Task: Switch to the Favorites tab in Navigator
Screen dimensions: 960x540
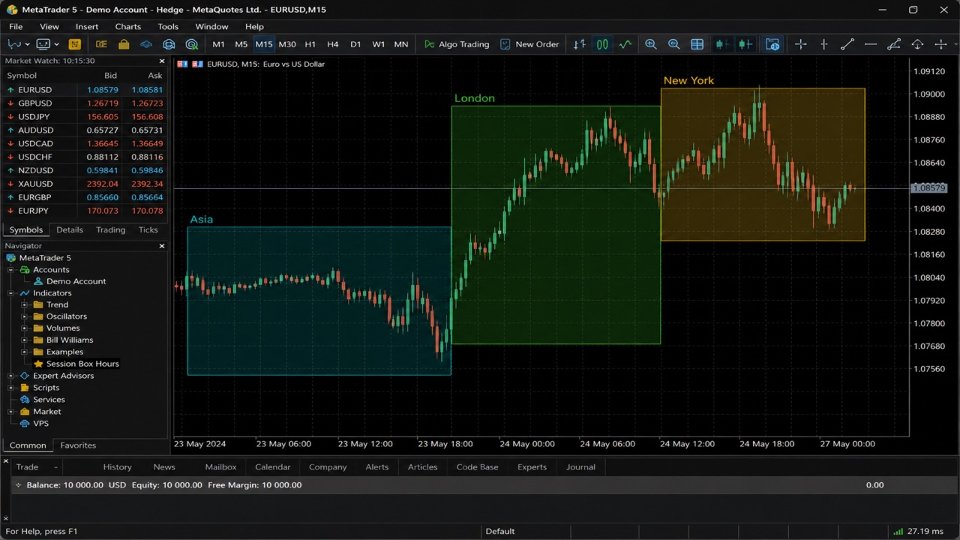Action: (78, 445)
